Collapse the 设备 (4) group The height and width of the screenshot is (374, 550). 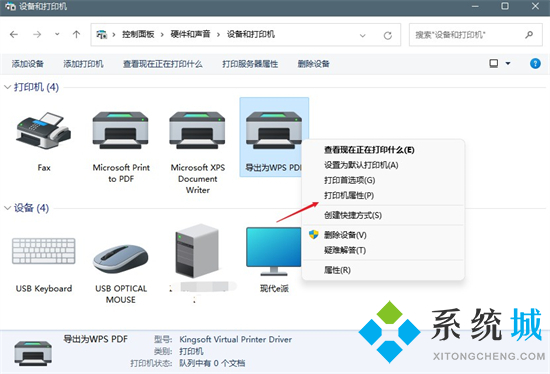pyautogui.click(x=7, y=208)
